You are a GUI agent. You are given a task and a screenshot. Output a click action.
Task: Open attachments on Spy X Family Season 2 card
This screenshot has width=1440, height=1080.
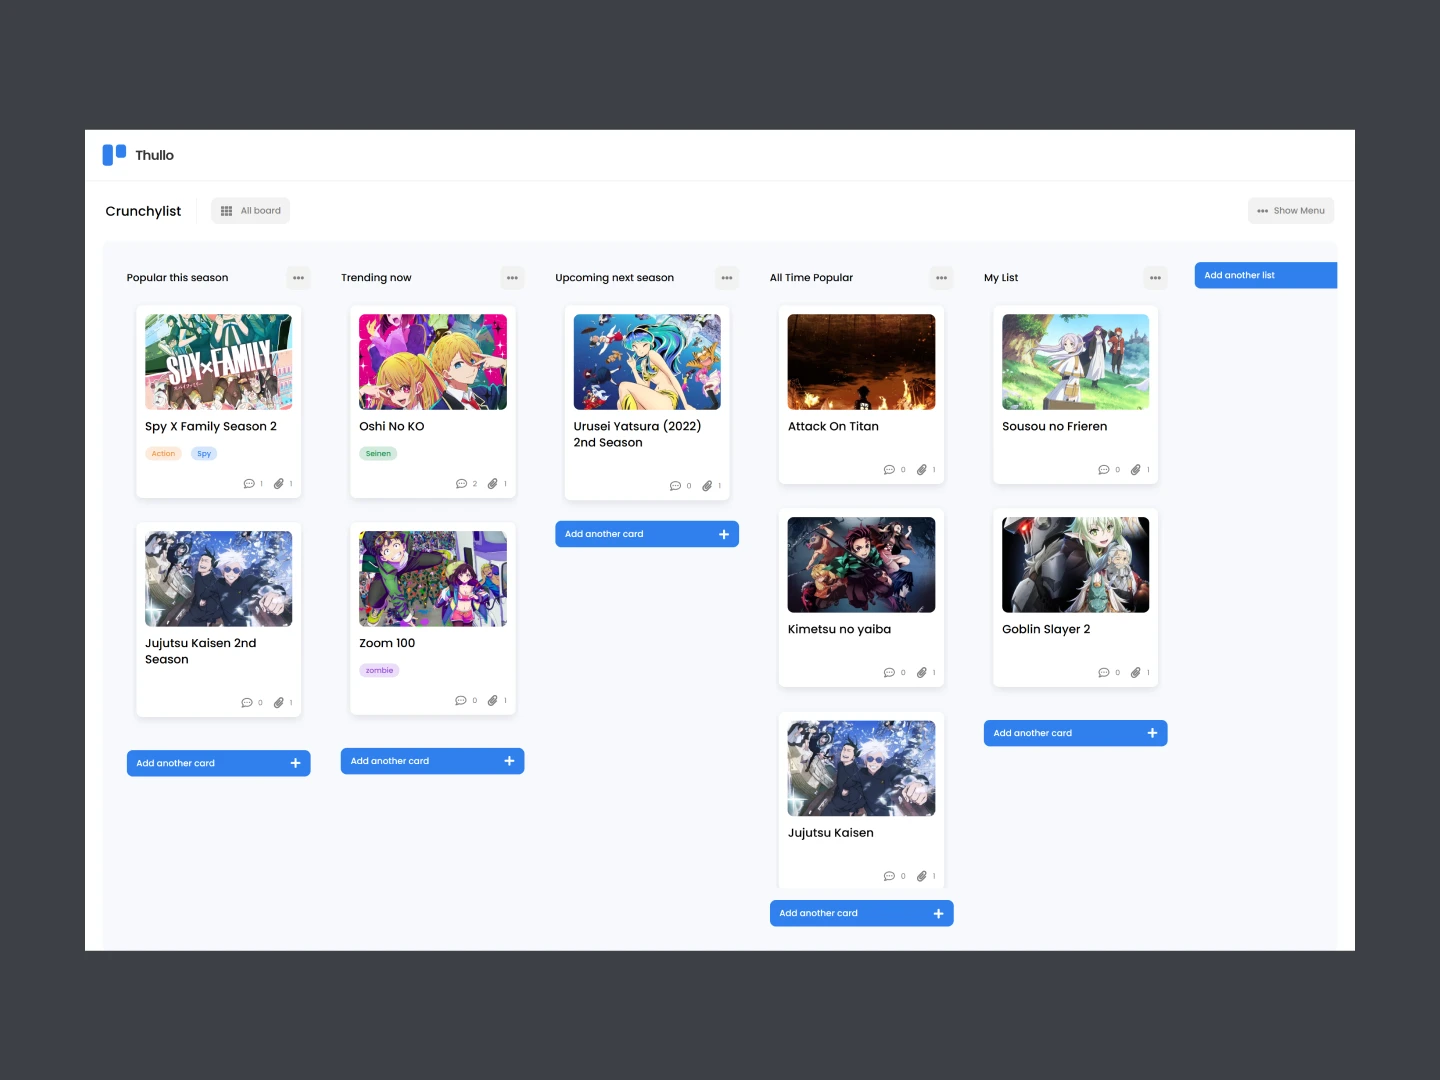[x=279, y=484]
